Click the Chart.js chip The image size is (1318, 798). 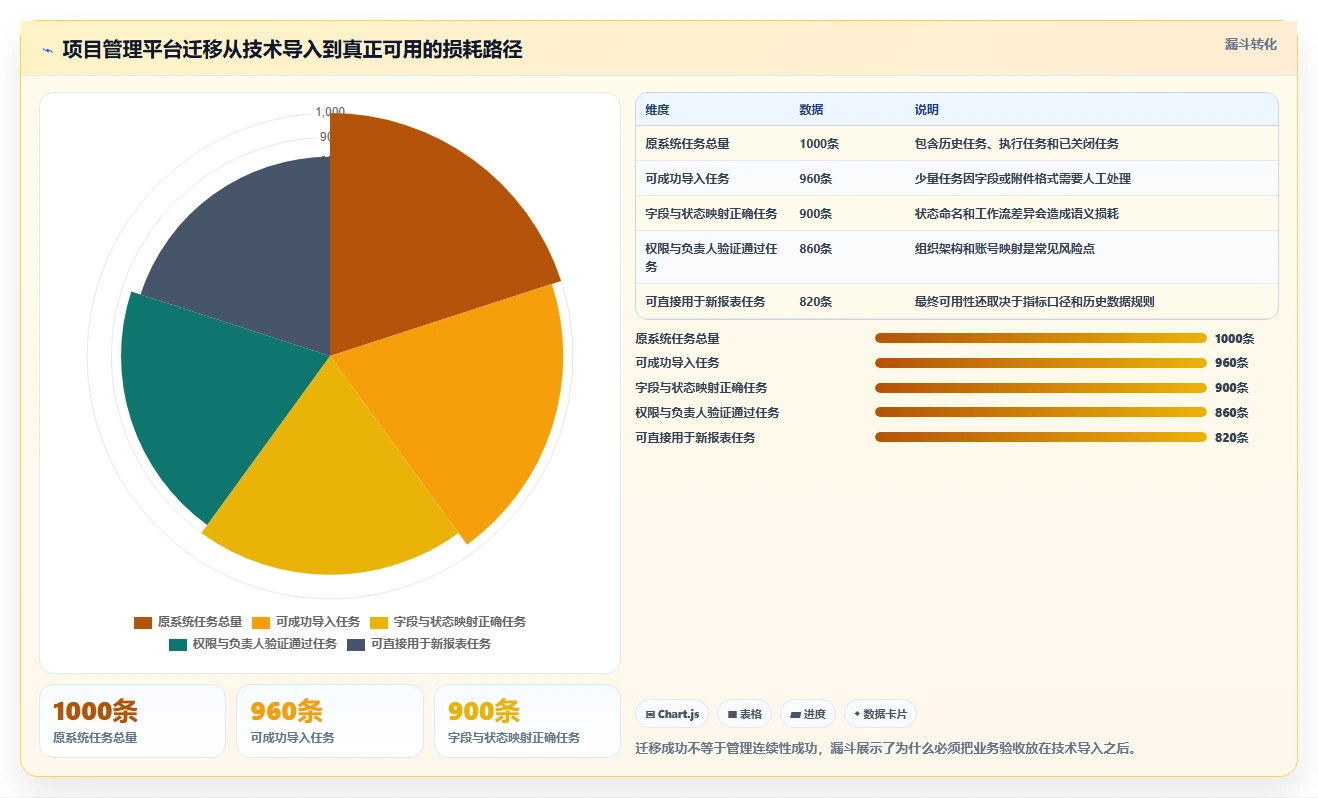672,714
